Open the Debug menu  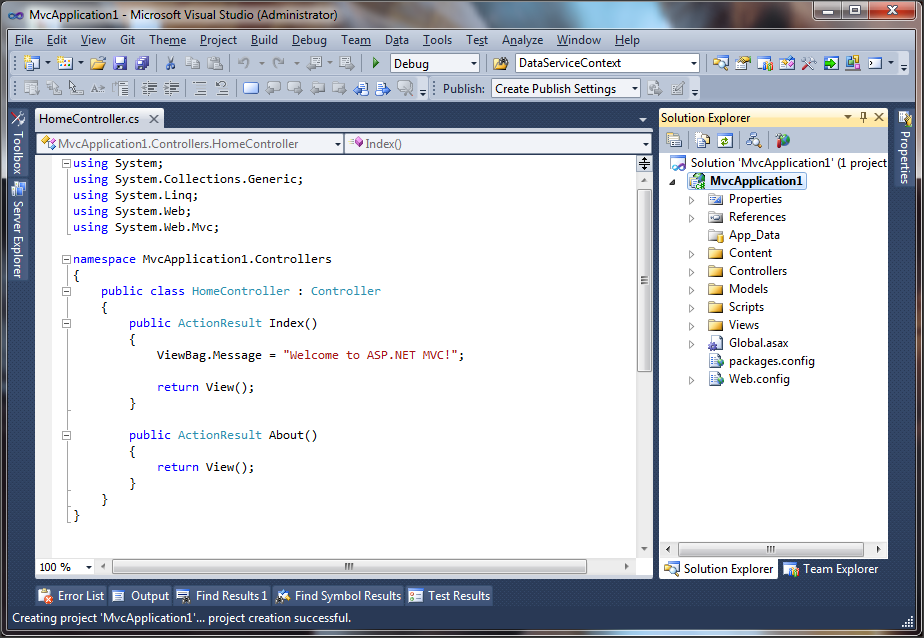(309, 40)
